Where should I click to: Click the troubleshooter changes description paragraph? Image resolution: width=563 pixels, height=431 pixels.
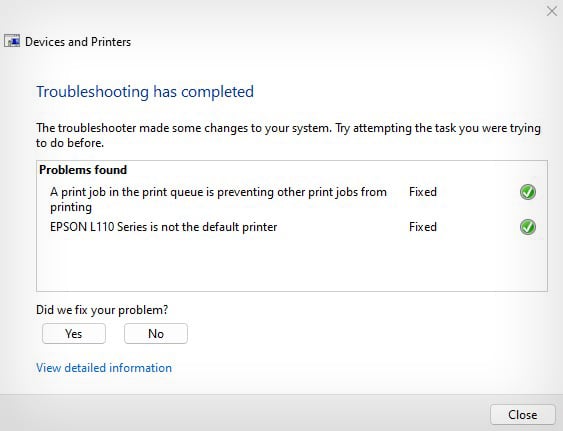pos(288,135)
